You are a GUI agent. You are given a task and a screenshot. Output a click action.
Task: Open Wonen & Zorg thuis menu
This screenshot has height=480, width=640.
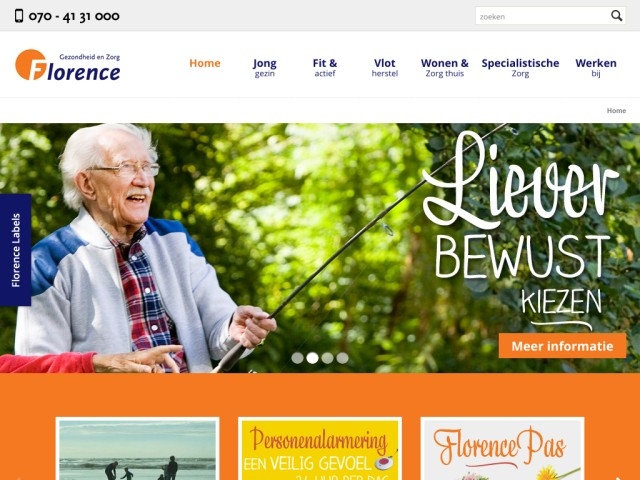click(444, 68)
